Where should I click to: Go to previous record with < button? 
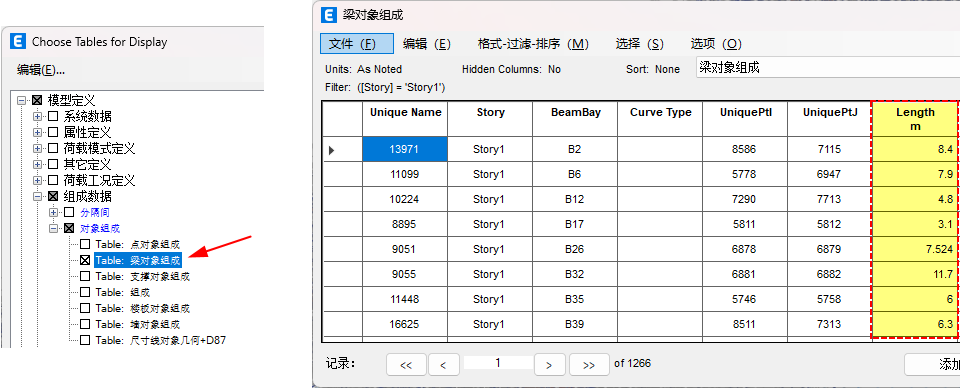tap(444, 365)
